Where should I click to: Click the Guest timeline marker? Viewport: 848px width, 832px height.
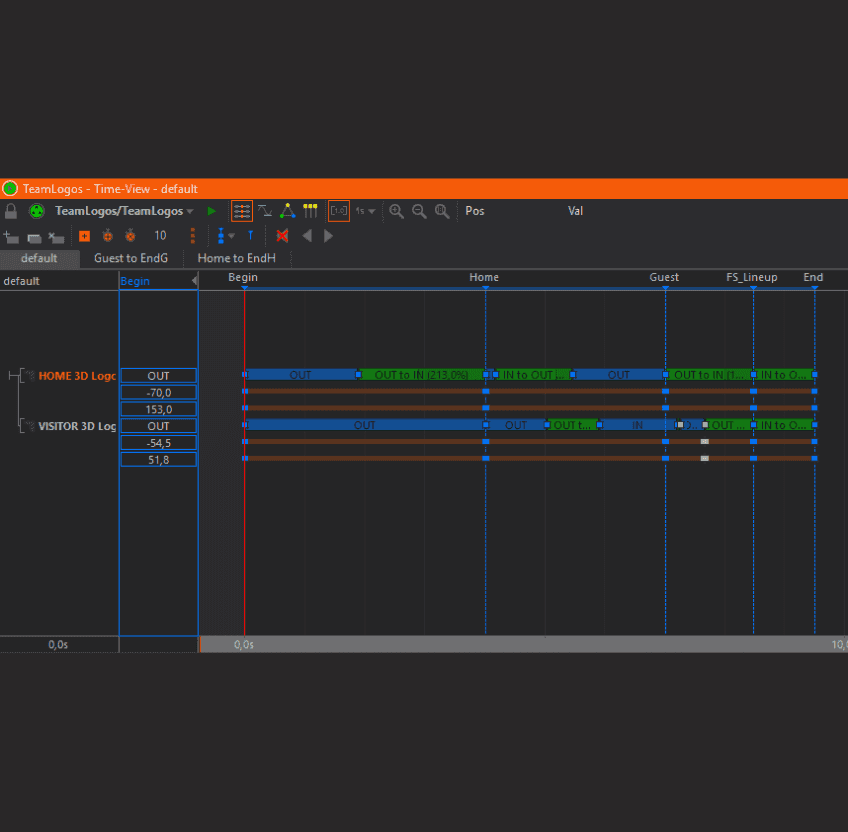pos(664,278)
